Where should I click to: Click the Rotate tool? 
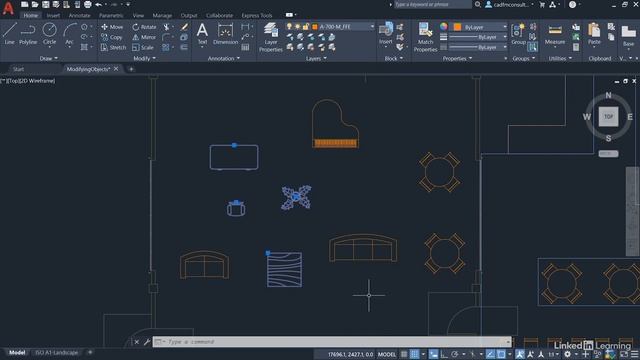[144, 27]
